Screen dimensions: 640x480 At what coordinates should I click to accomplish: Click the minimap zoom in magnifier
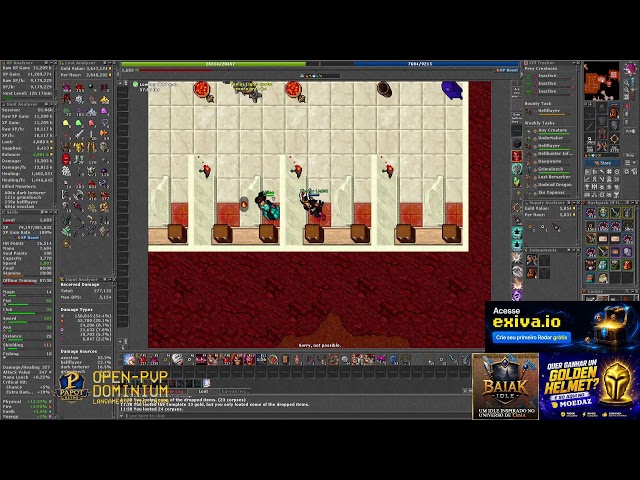pyautogui.click(x=627, y=83)
